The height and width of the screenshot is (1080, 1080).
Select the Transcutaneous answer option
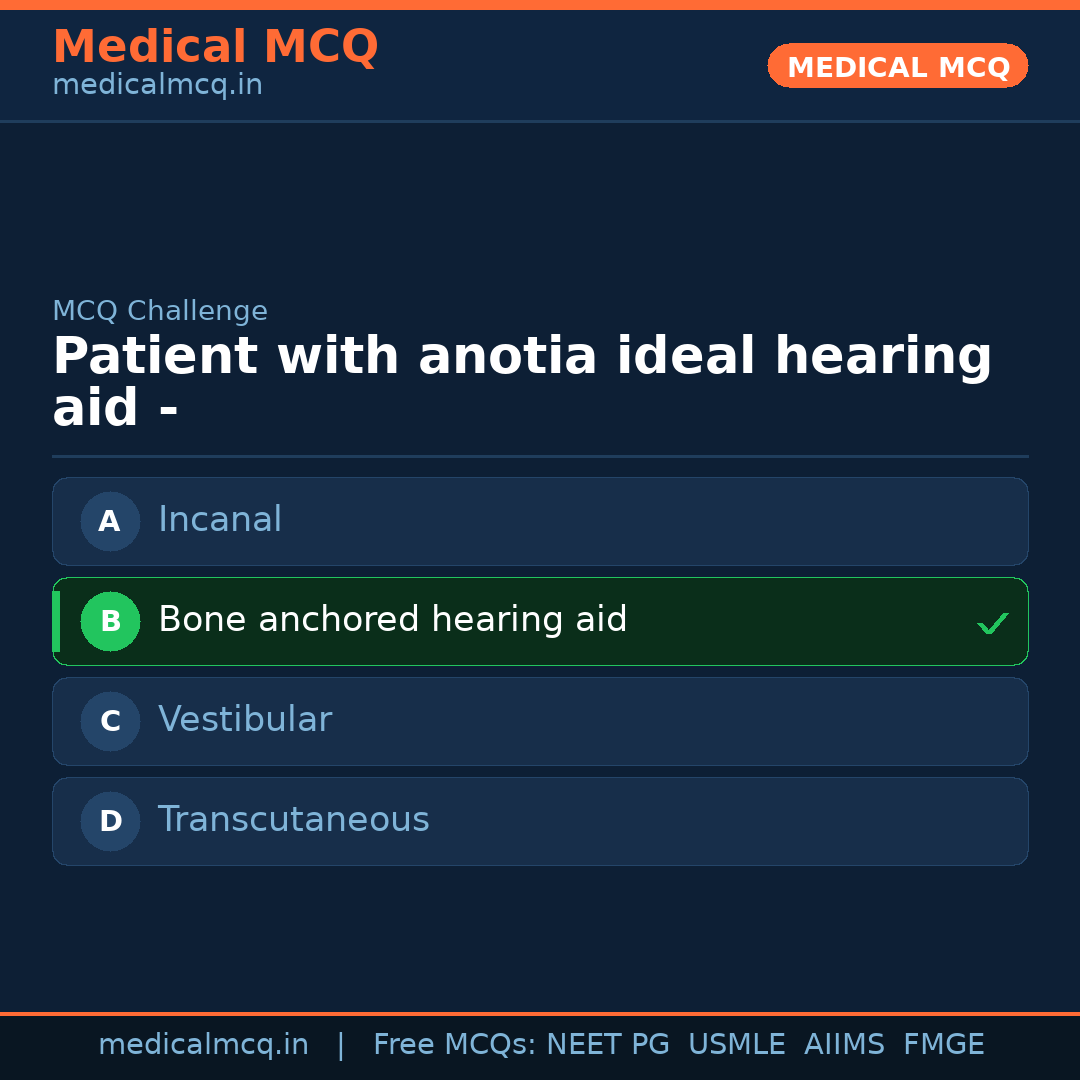[540, 821]
